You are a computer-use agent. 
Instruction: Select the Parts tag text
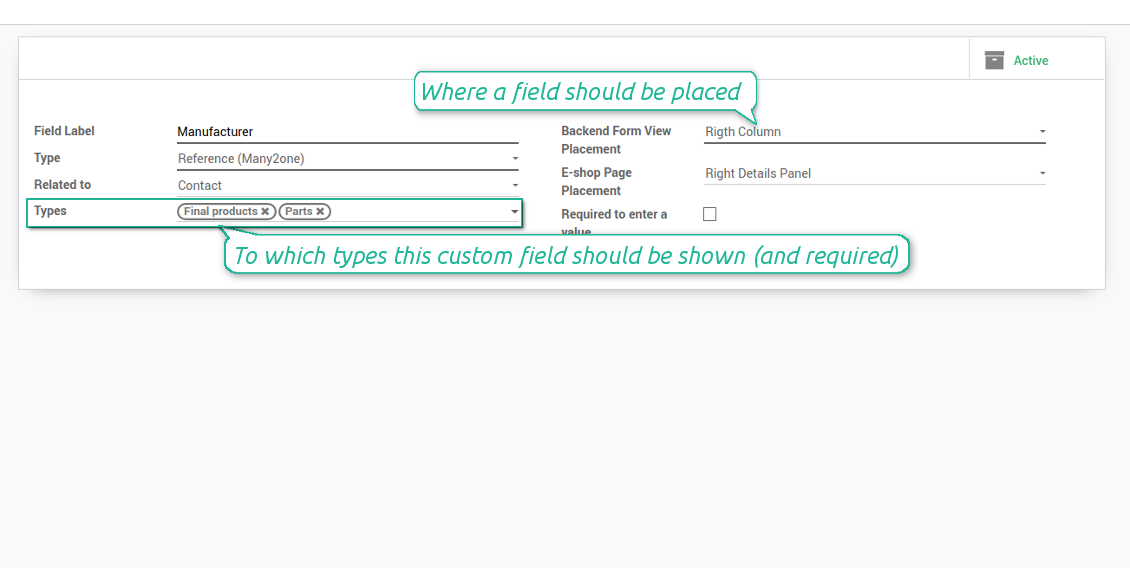point(298,211)
